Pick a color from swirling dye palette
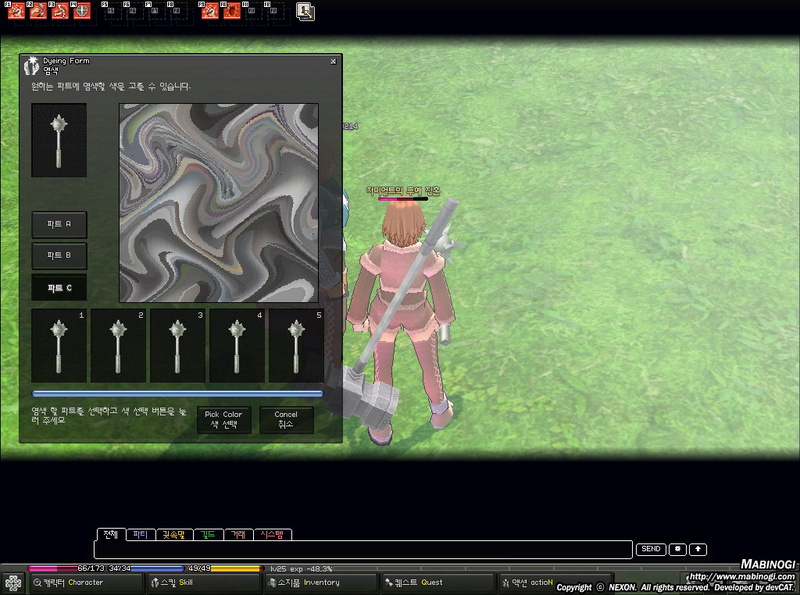800x595 pixels. (x=219, y=203)
